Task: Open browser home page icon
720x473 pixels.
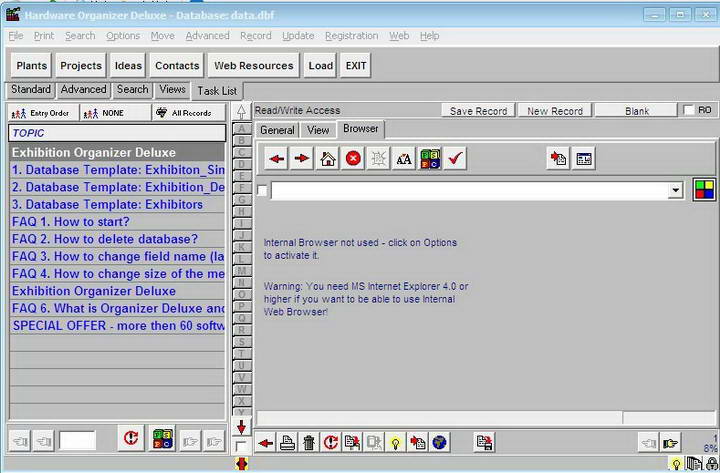Action: point(328,159)
